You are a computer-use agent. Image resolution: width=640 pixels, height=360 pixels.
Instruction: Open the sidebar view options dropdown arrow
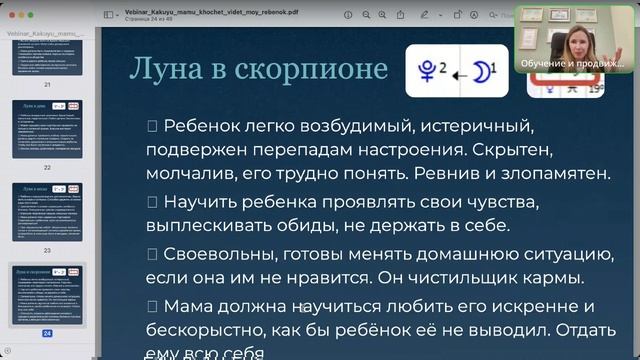coord(118,15)
